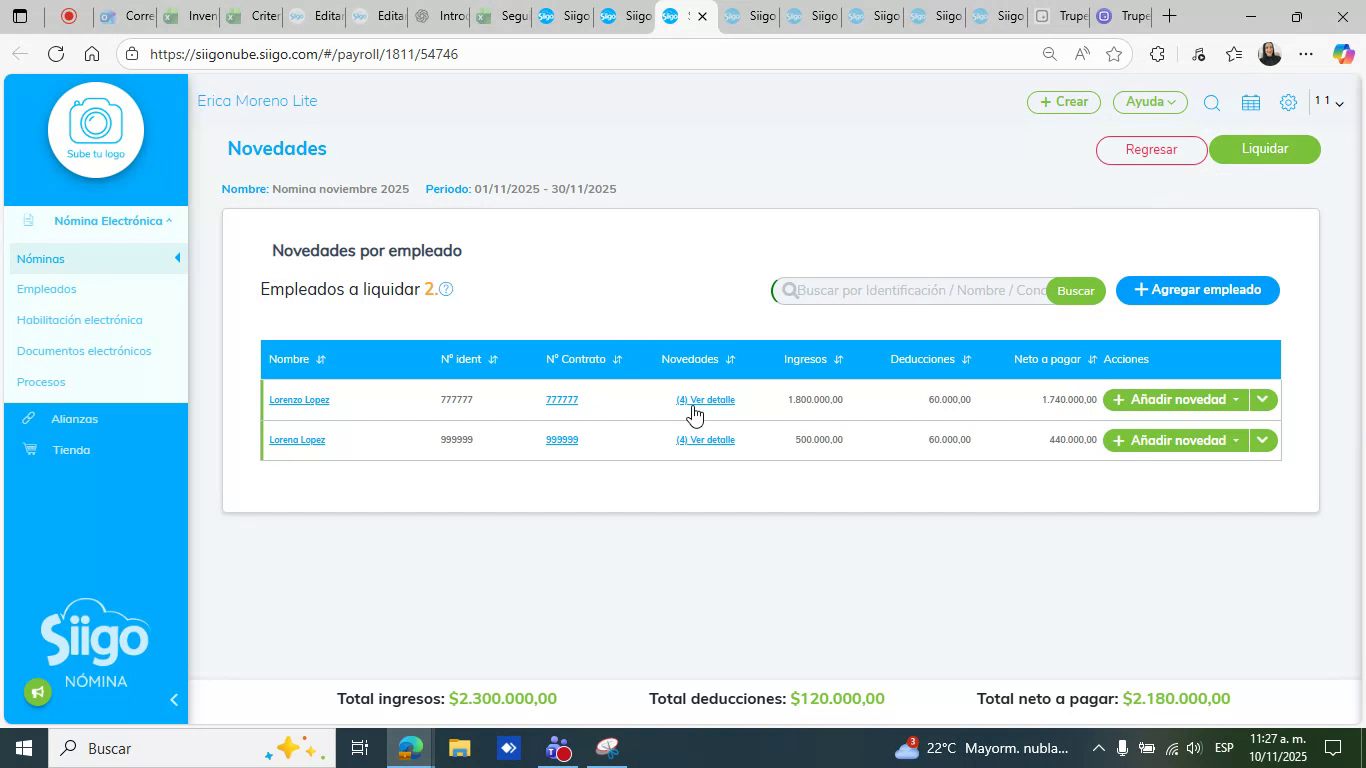Sort table by N° ident column
This screenshot has width=1366, height=768.
493,359
